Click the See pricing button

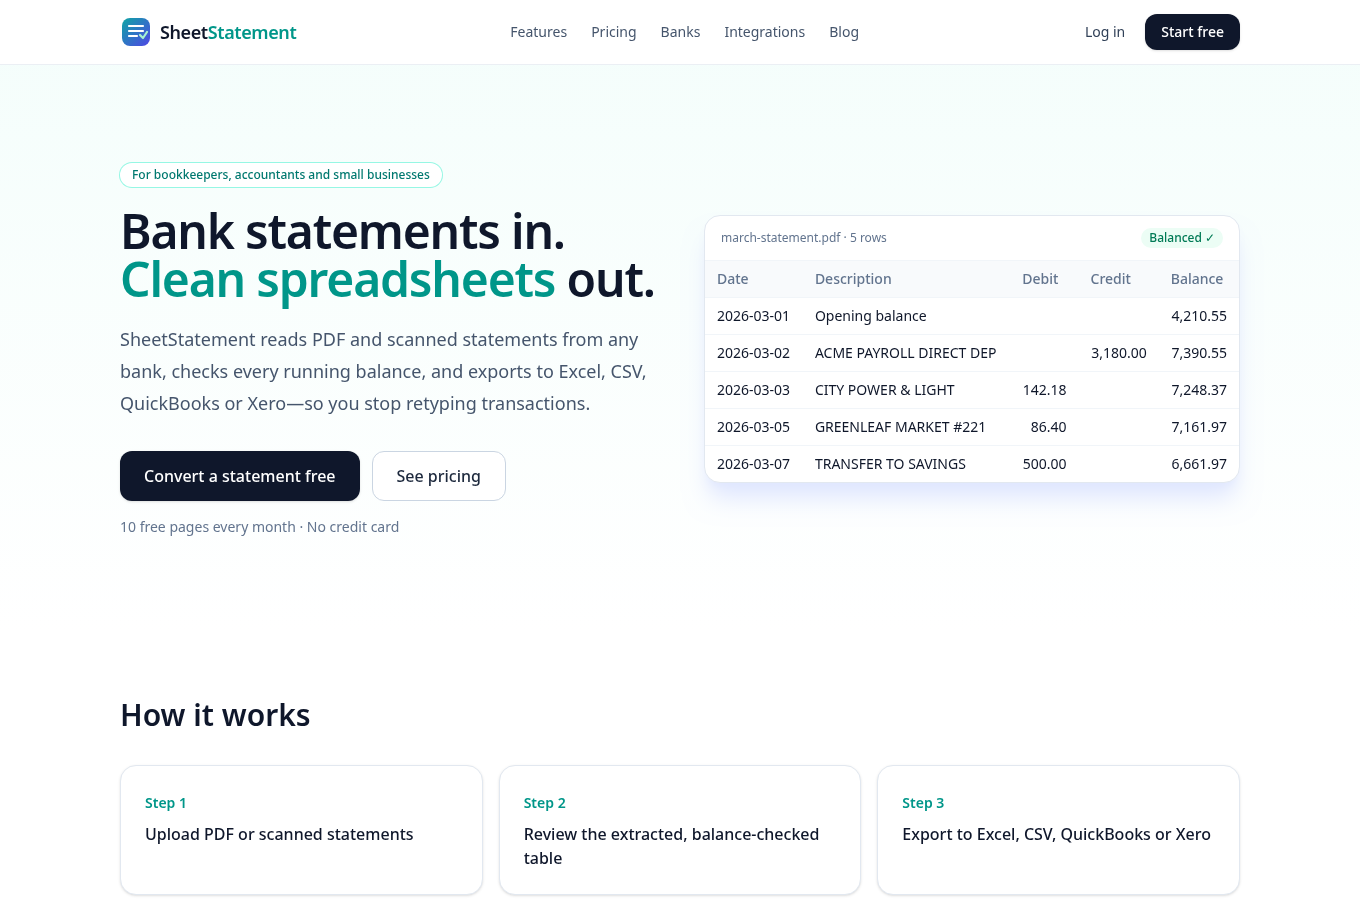point(438,476)
